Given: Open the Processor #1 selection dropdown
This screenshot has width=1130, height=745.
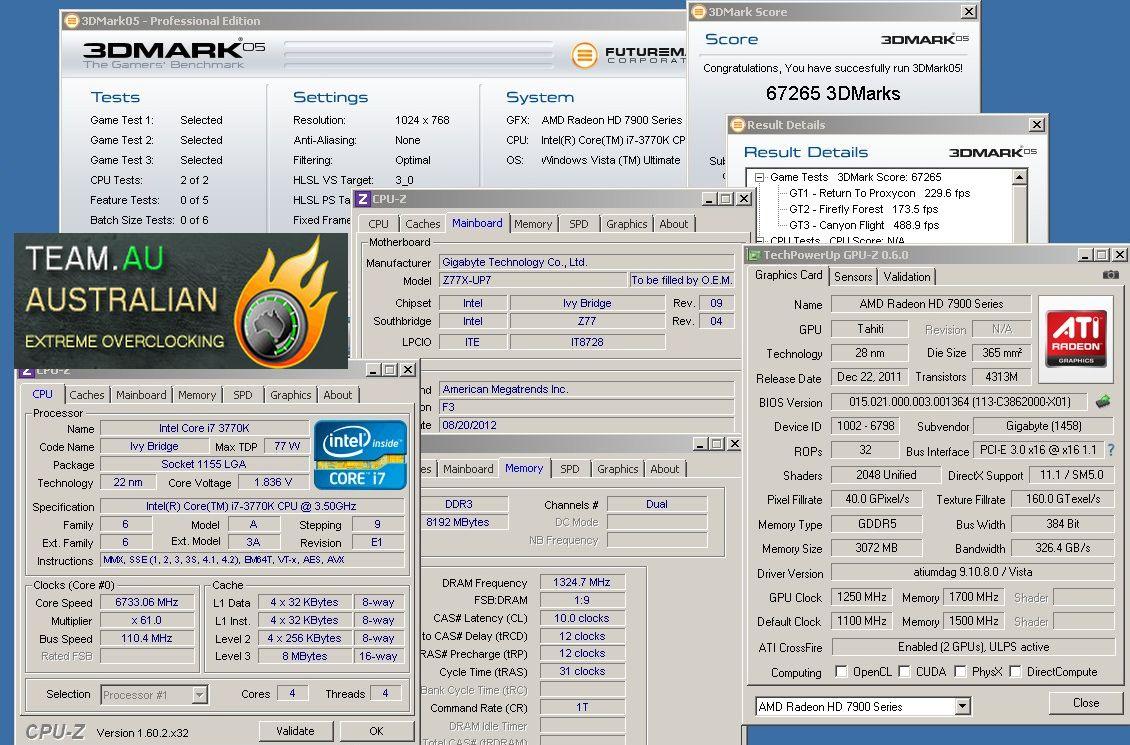Looking at the screenshot, I should point(200,695).
